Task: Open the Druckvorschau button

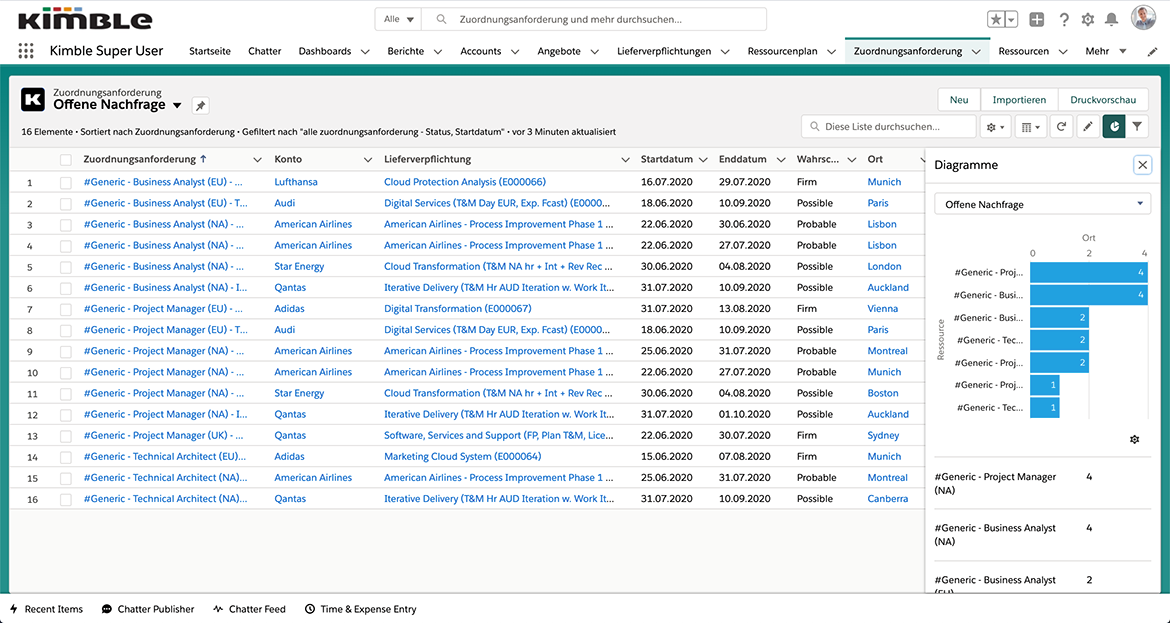Action: point(1103,99)
